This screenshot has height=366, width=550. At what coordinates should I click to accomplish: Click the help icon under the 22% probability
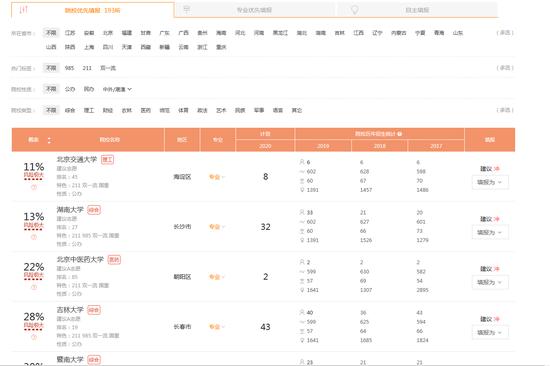(x=34, y=287)
